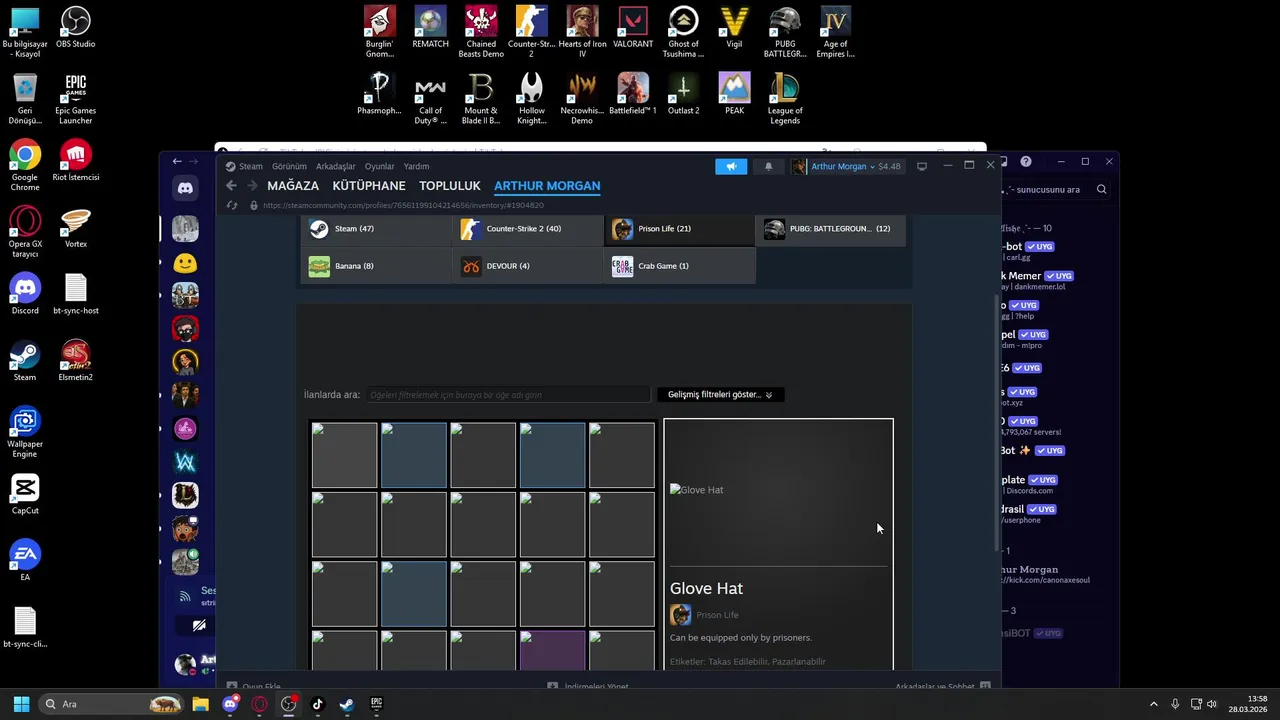Open the Yardım menu
The height and width of the screenshot is (720, 1280).
tap(416, 166)
